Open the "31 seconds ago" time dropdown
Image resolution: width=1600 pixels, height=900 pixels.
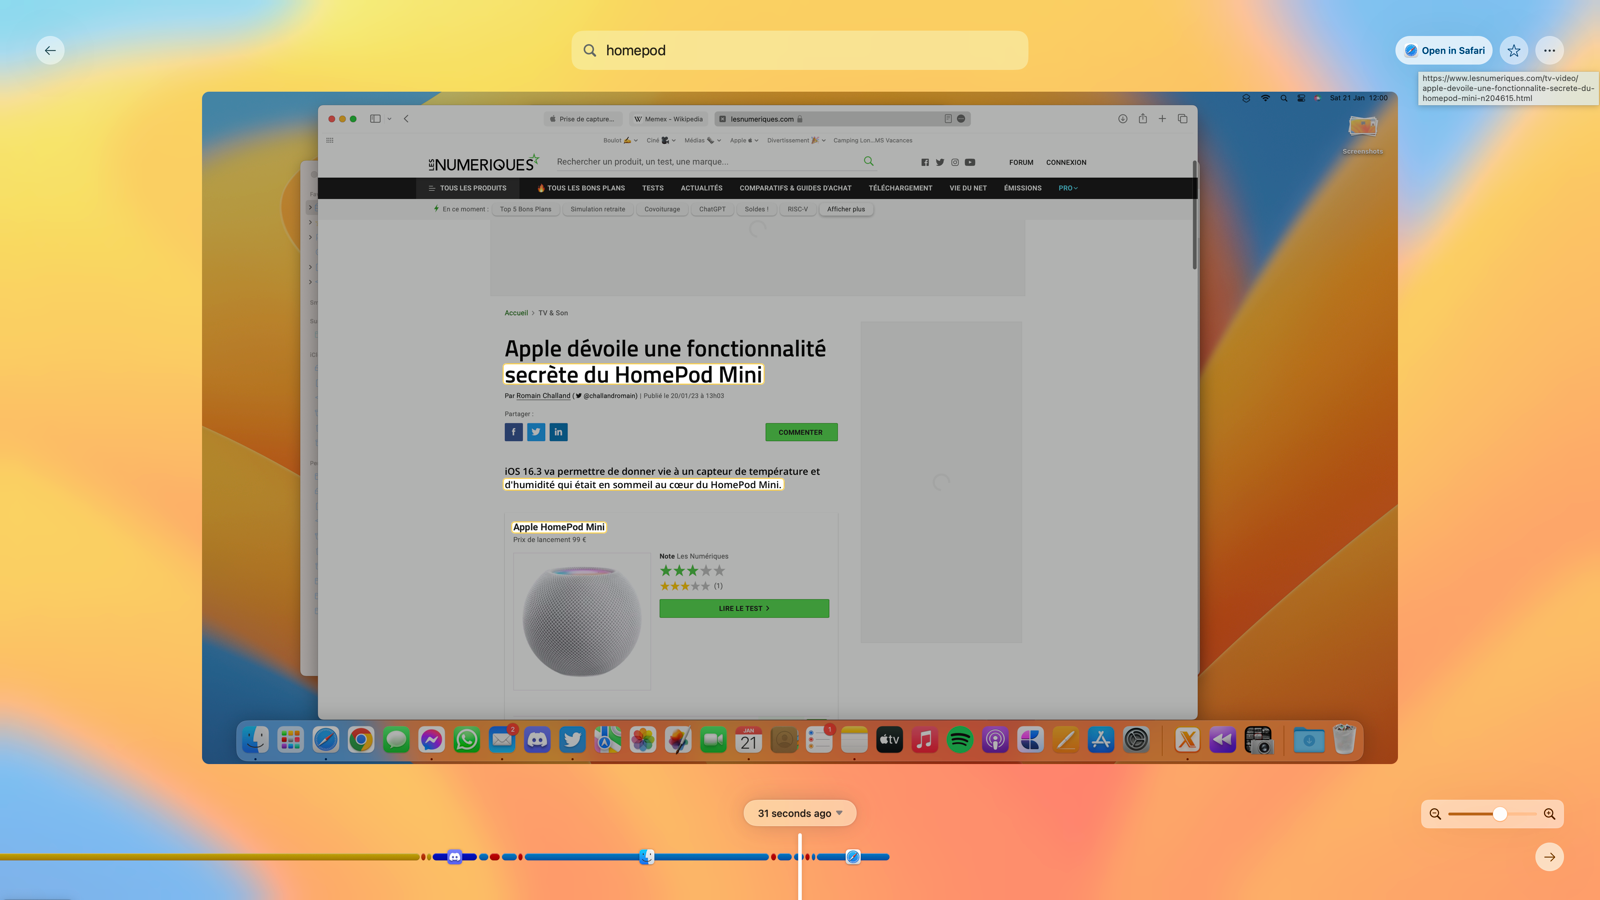(x=800, y=813)
